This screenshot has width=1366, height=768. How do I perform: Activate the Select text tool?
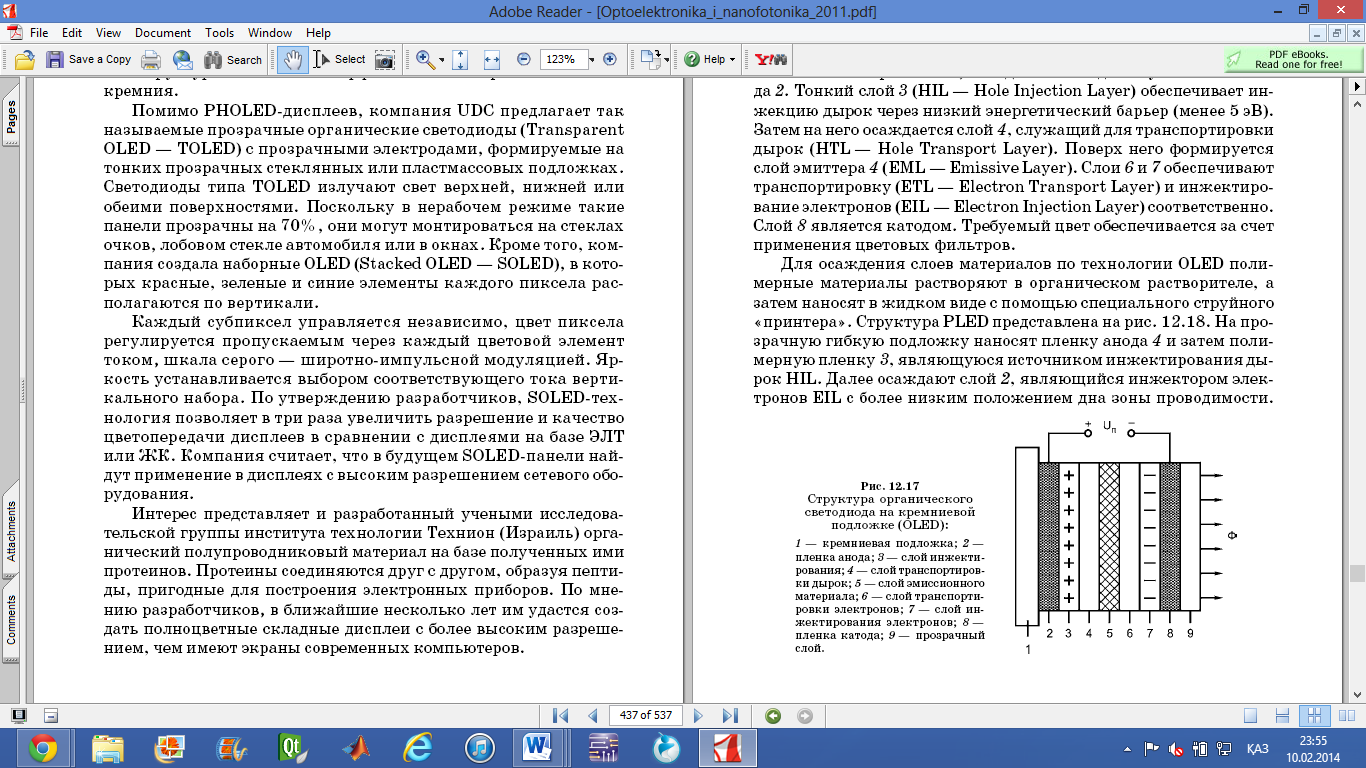point(340,59)
